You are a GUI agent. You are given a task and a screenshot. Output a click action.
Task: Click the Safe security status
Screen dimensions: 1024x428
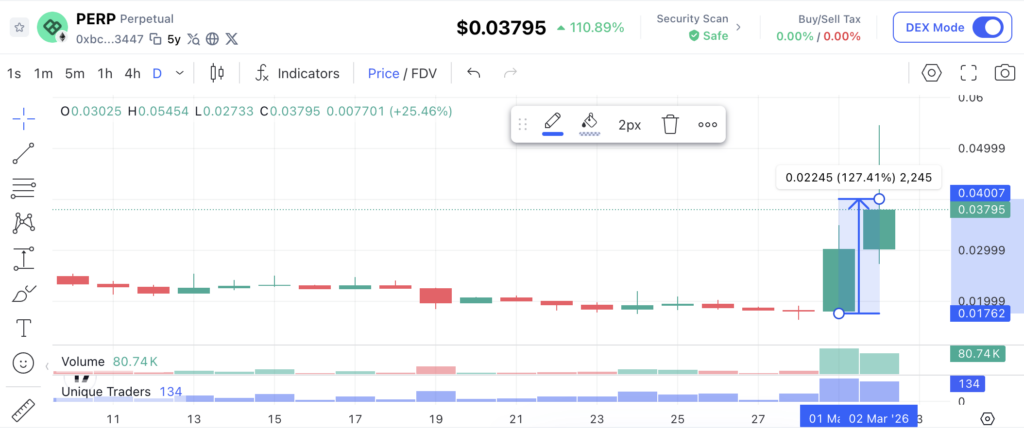click(x=709, y=36)
